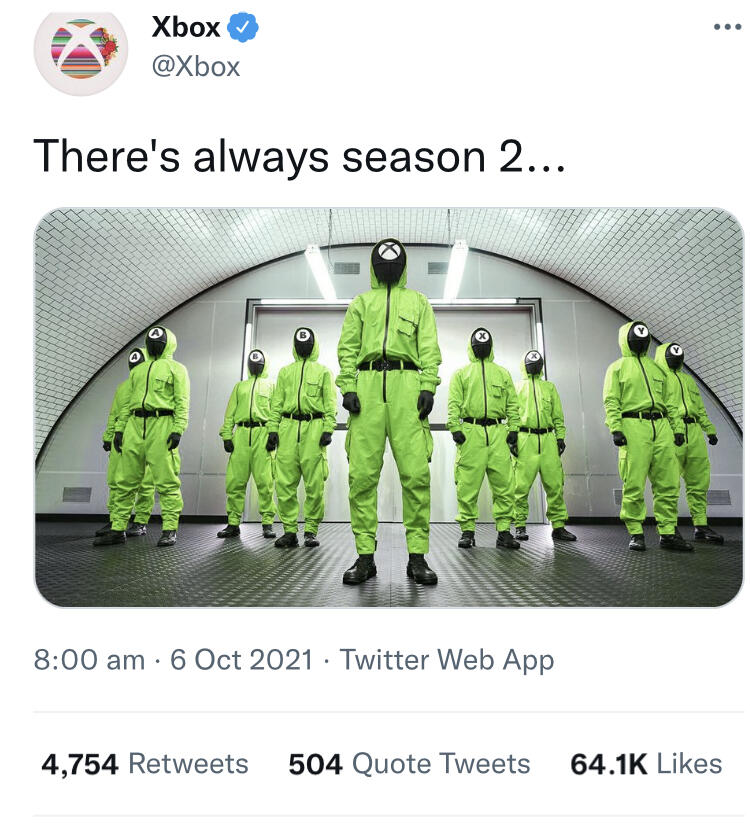Screen dimensions: 750x827
Task: Open the Twitter Web App source link
Action: point(447,661)
